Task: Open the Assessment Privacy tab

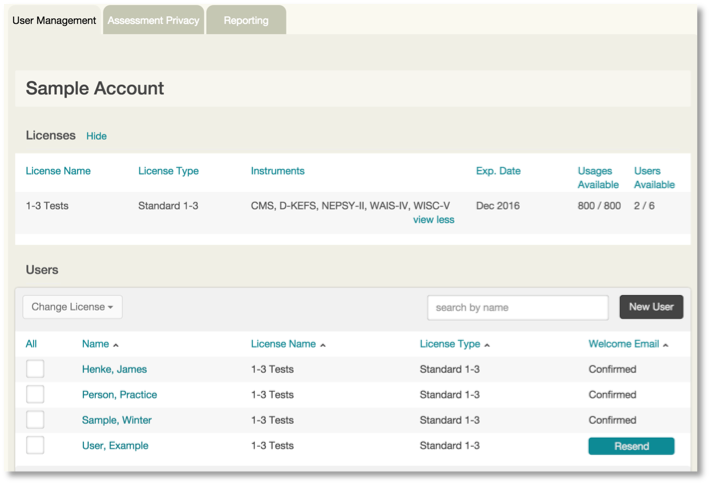Action: pos(153,20)
